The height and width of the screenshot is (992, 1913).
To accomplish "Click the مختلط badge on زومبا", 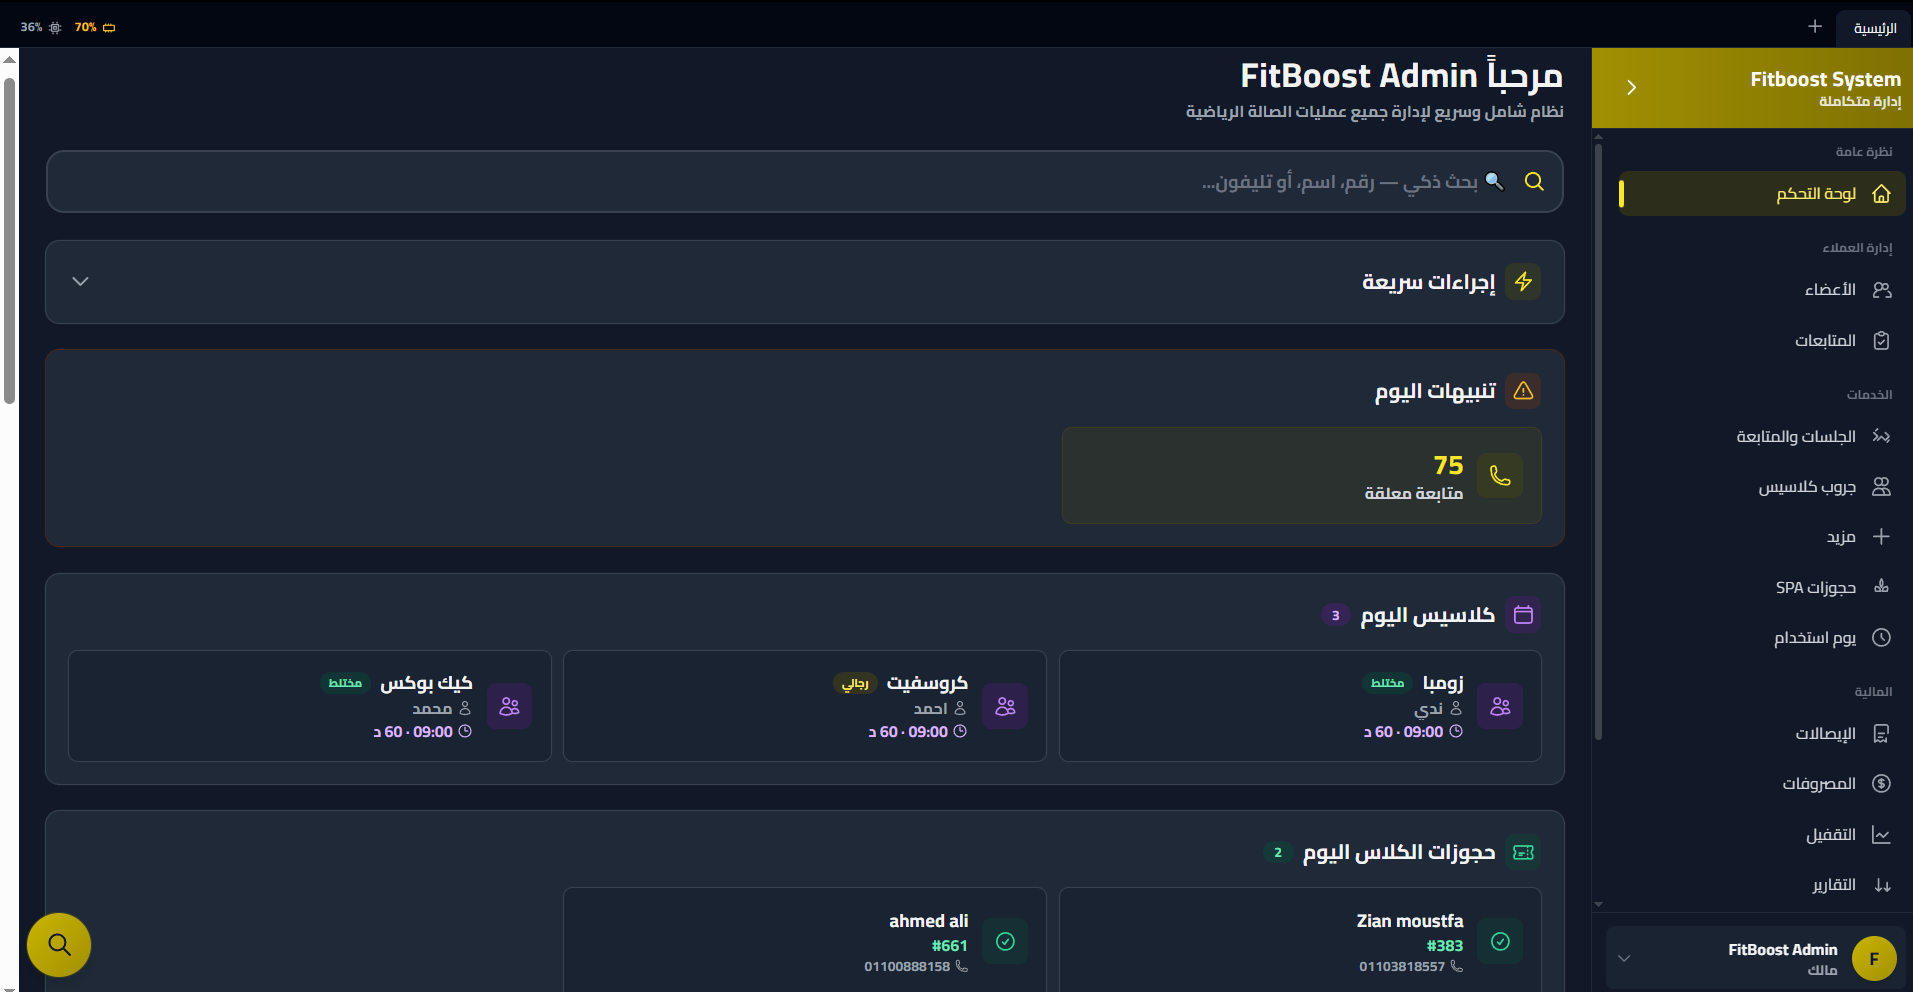I will pos(1387,683).
